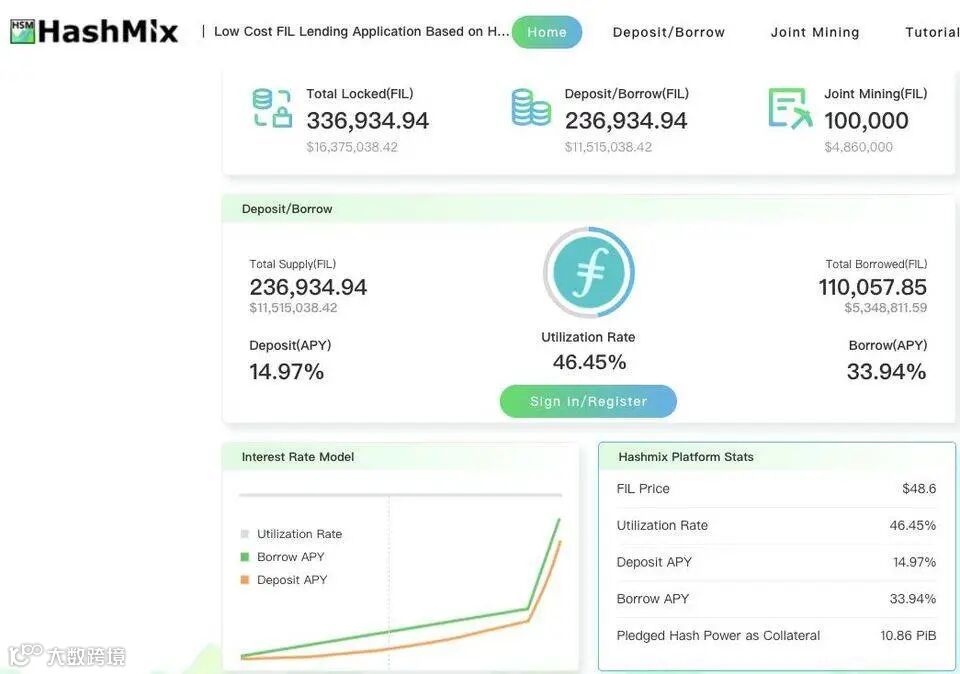Viewport: 960px width, 674px height.
Task: Click the Borrow APY legend label
Action: tap(291, 556)
